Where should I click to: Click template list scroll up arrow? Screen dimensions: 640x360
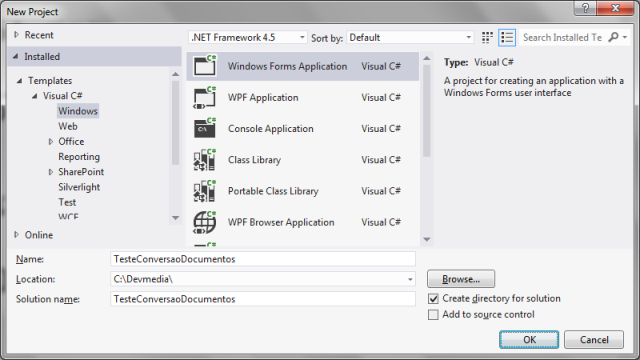pyautogui.click(x=427, y=58)
